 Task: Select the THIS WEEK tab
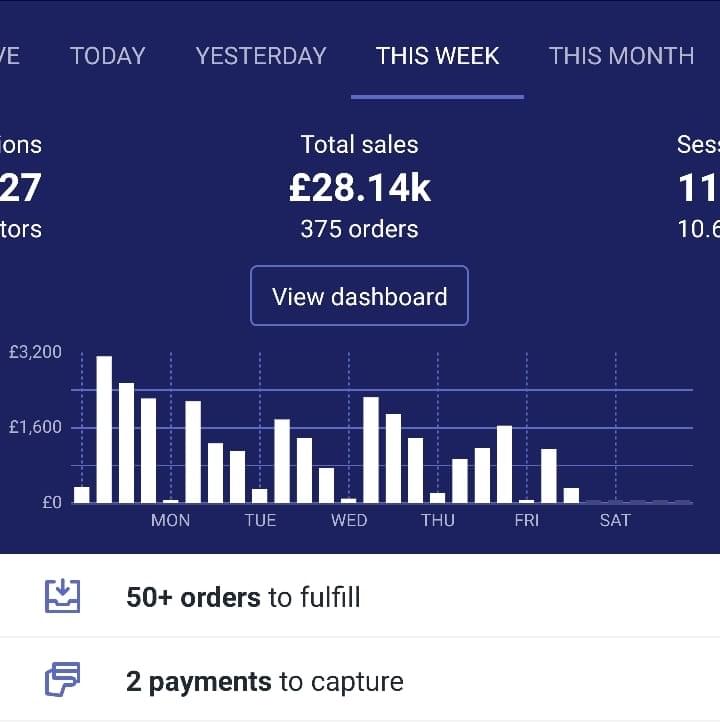point(437,56)
